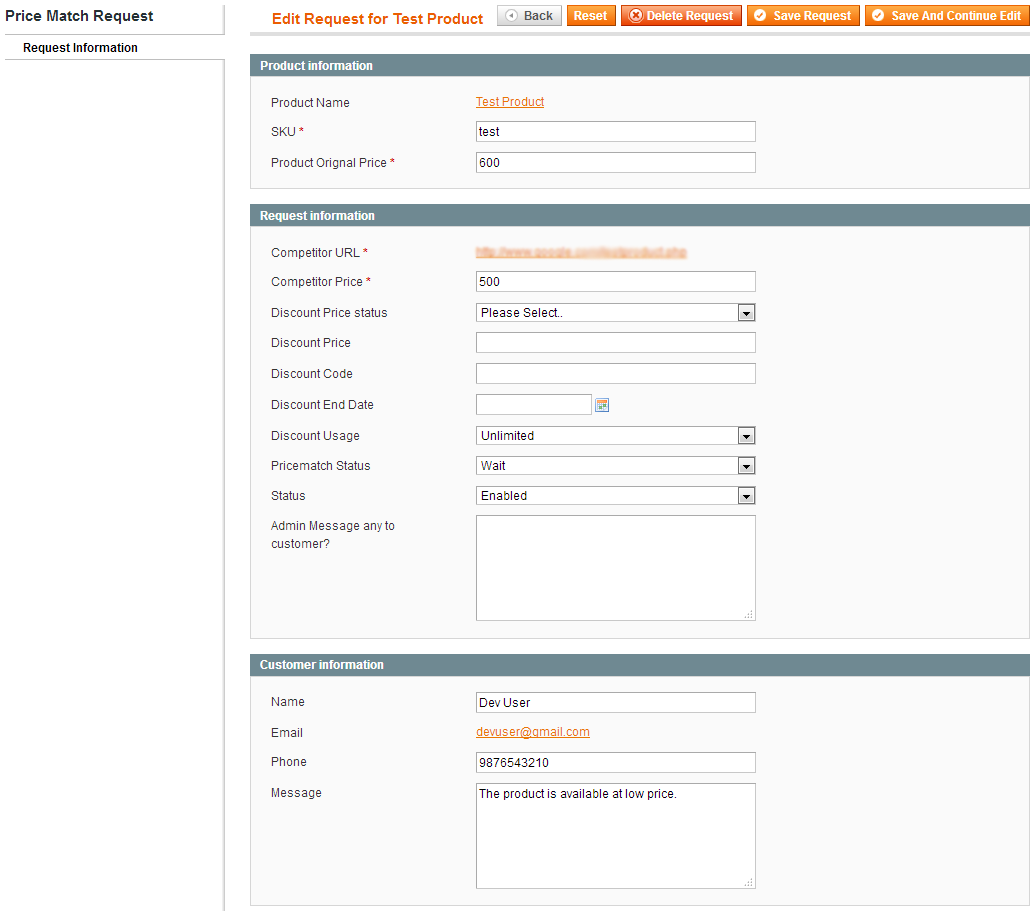
Task: Select the Request Information tab
Action: click(x=81, y=48)
